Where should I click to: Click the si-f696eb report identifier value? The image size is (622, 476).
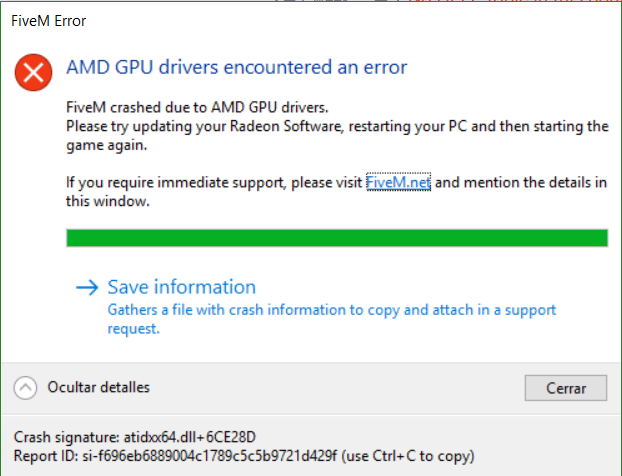coord(210,457)
